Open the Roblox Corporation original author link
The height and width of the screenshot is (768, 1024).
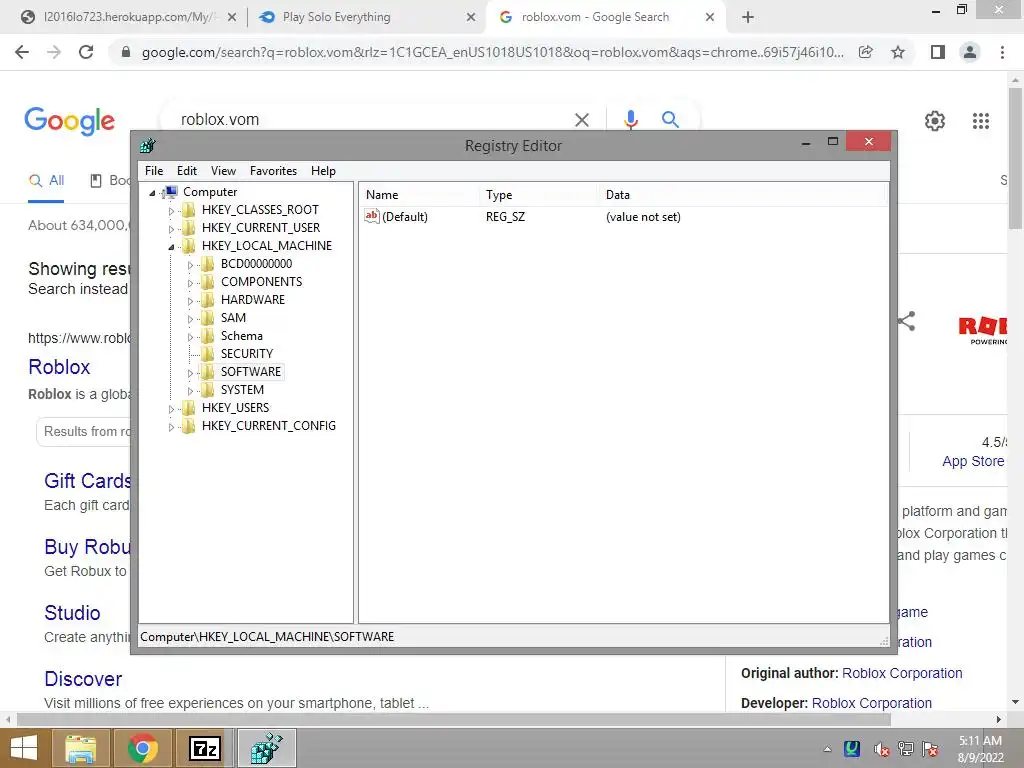902,673
